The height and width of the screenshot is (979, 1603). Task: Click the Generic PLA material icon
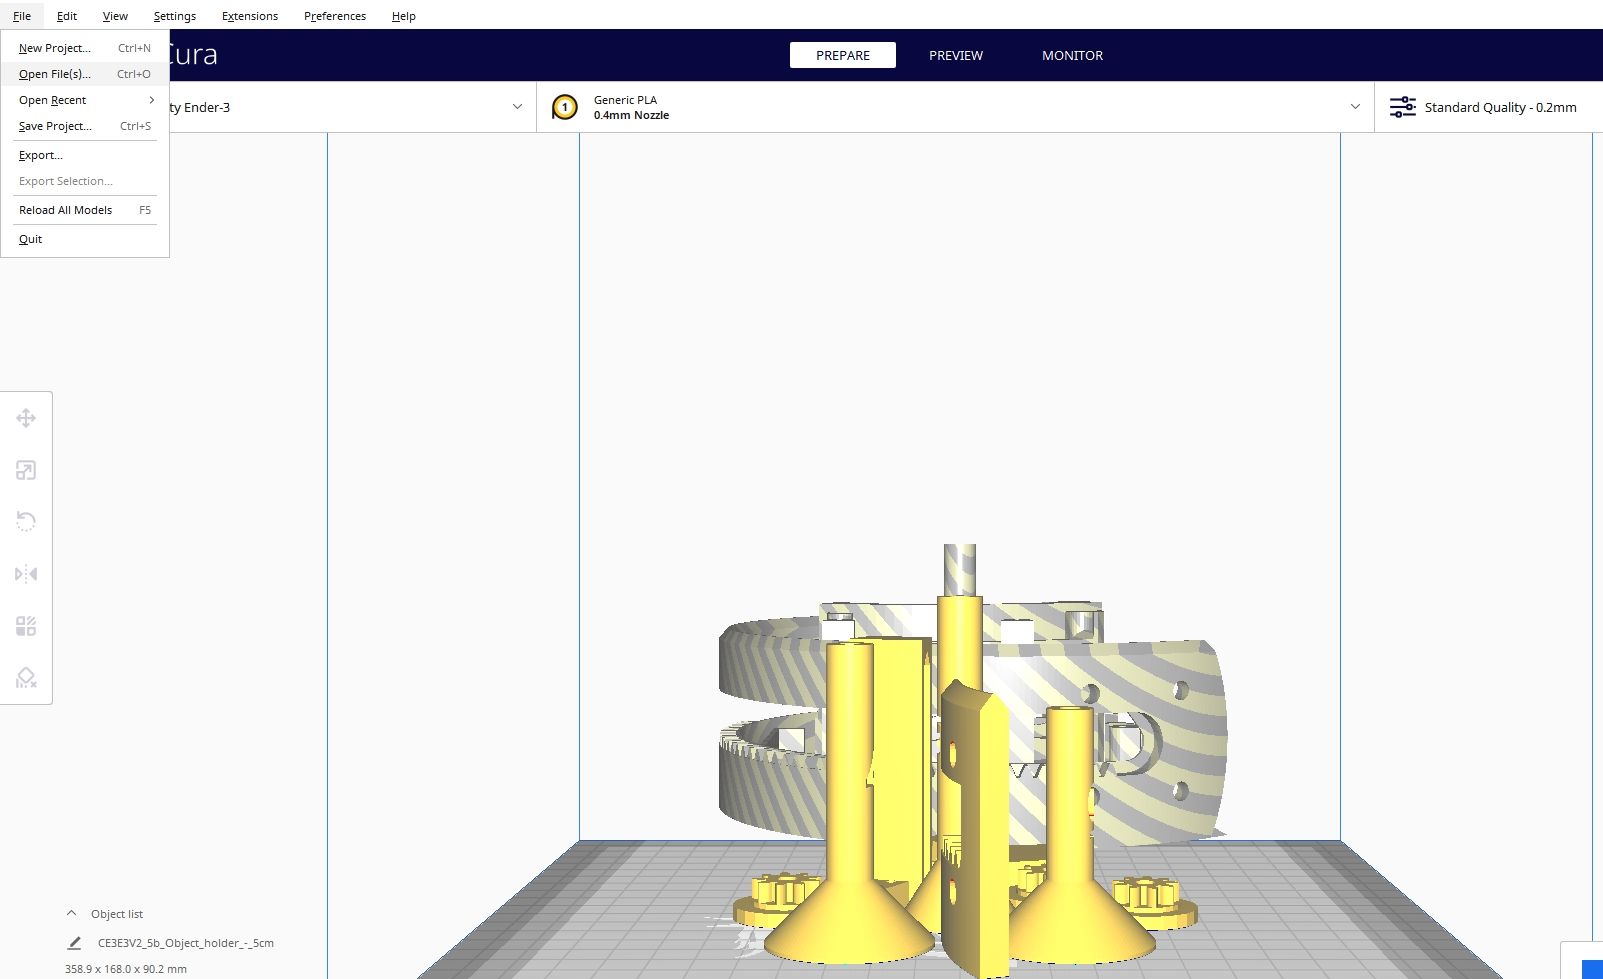[564, 107]
